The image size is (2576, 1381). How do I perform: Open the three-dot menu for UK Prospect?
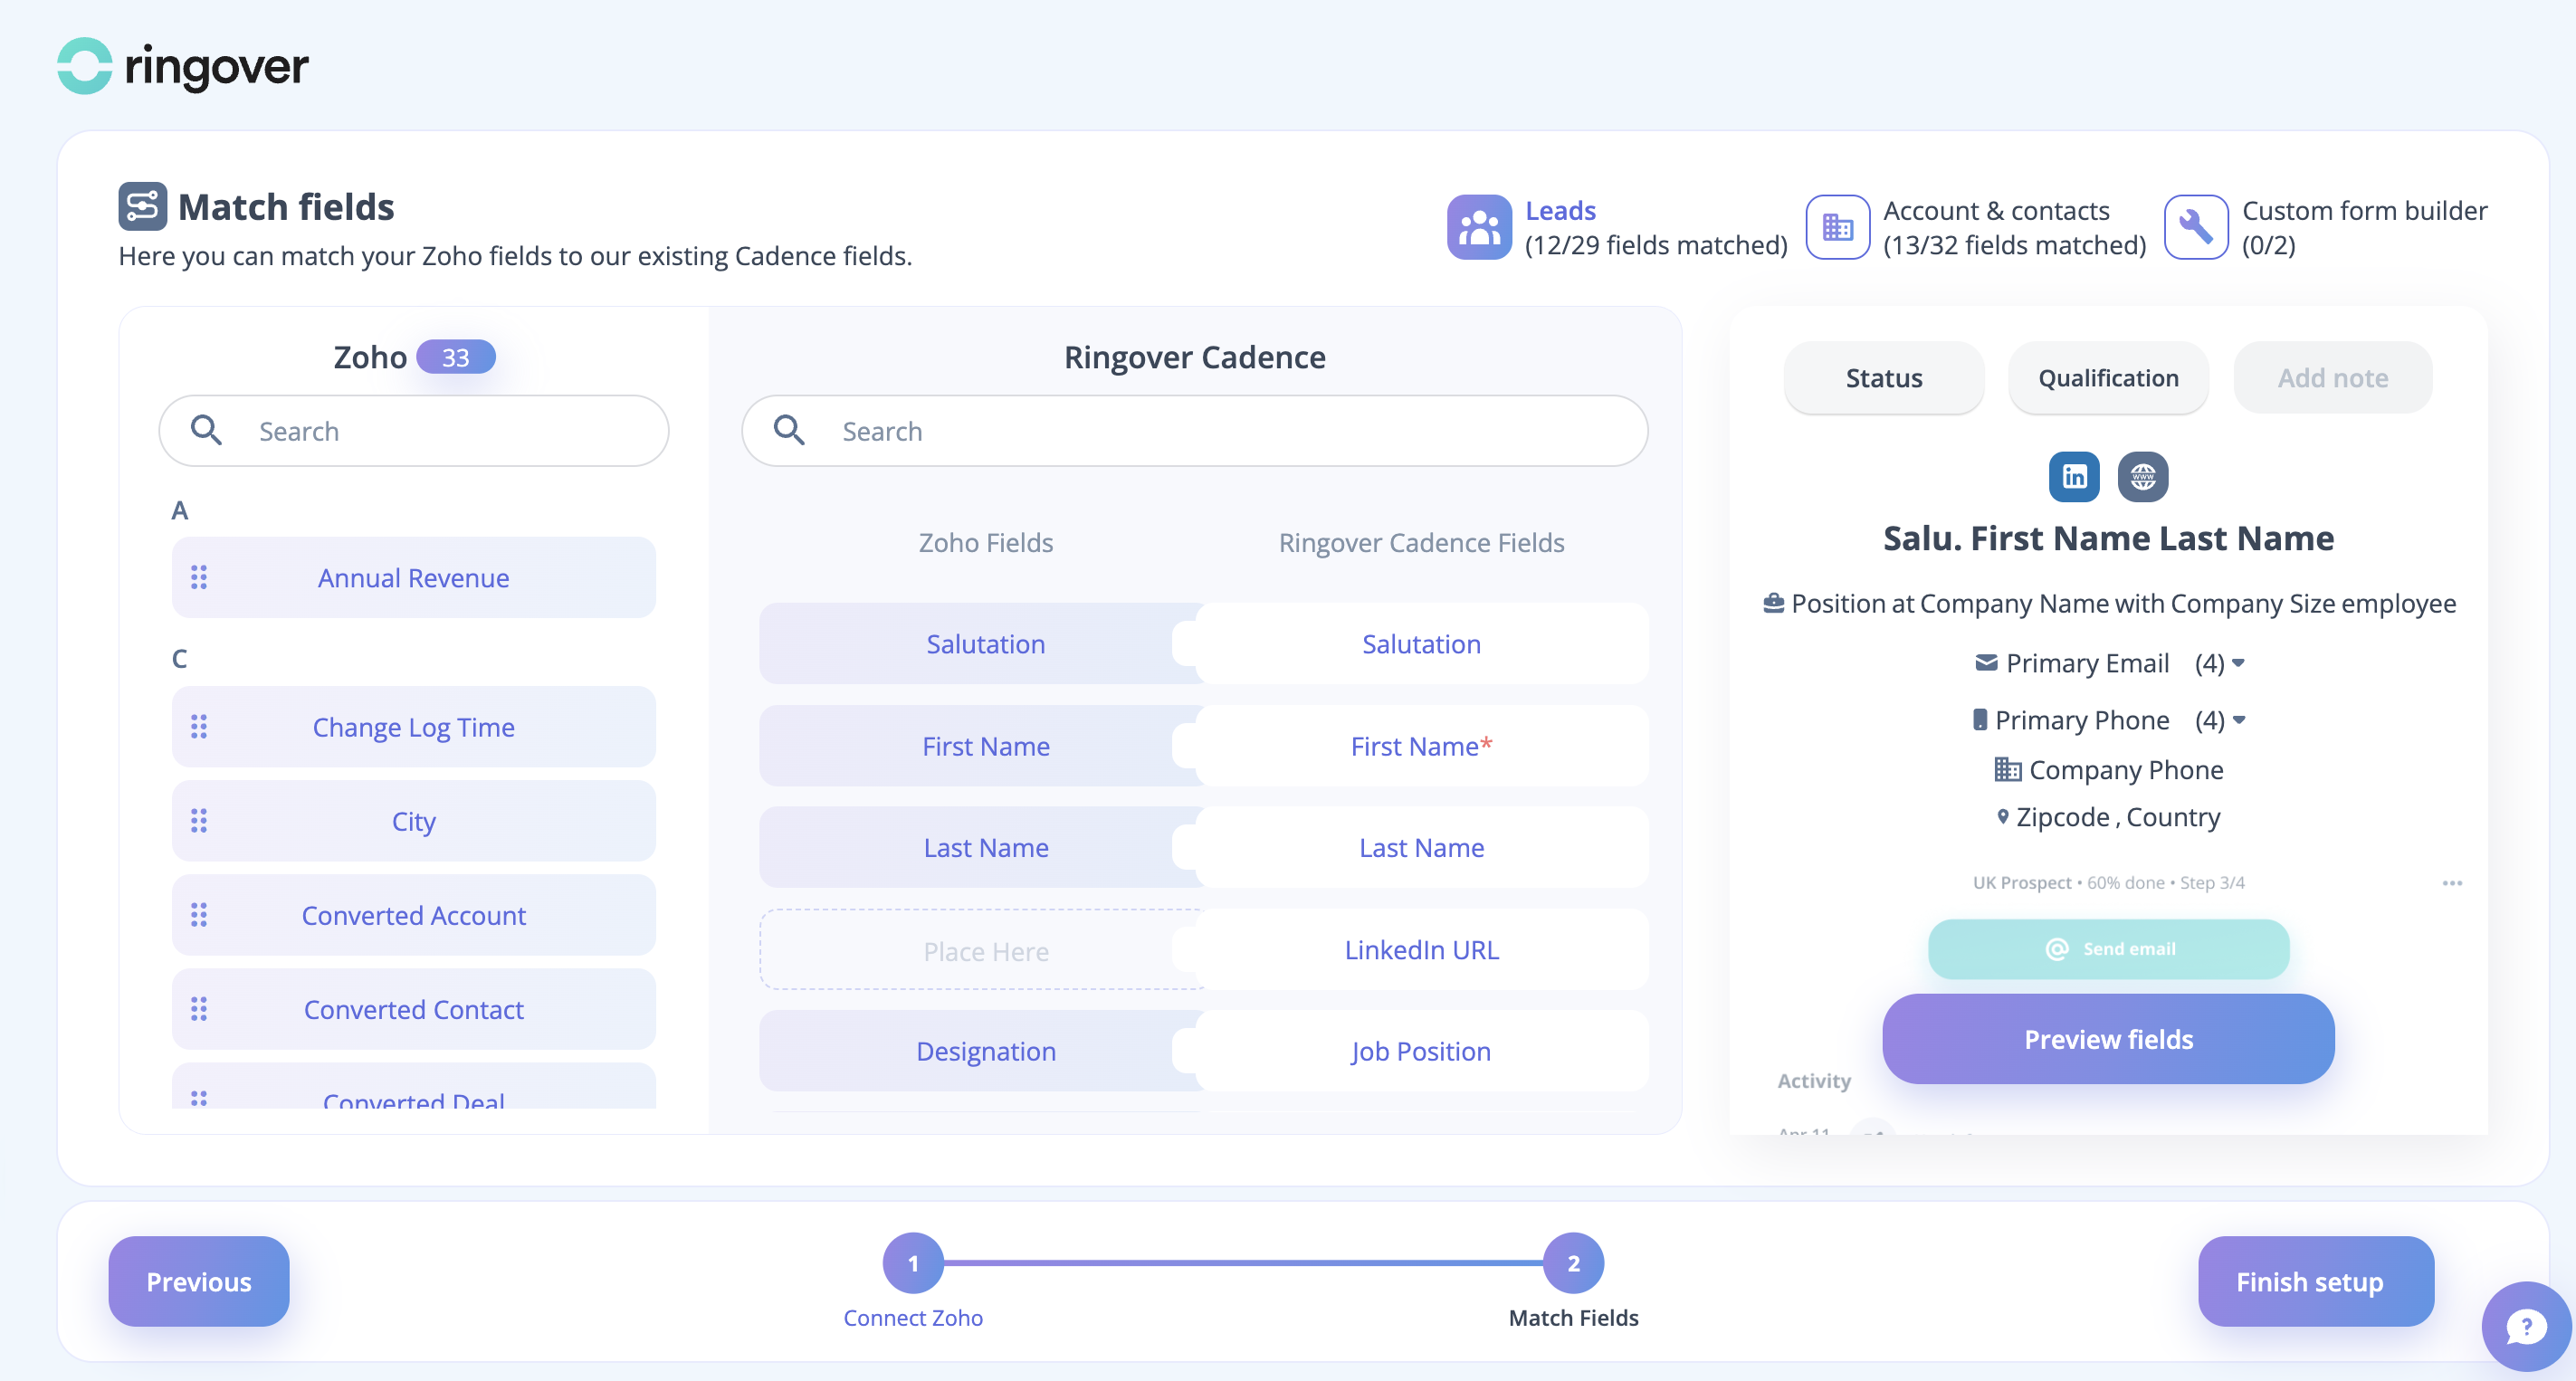(2452, 882)
